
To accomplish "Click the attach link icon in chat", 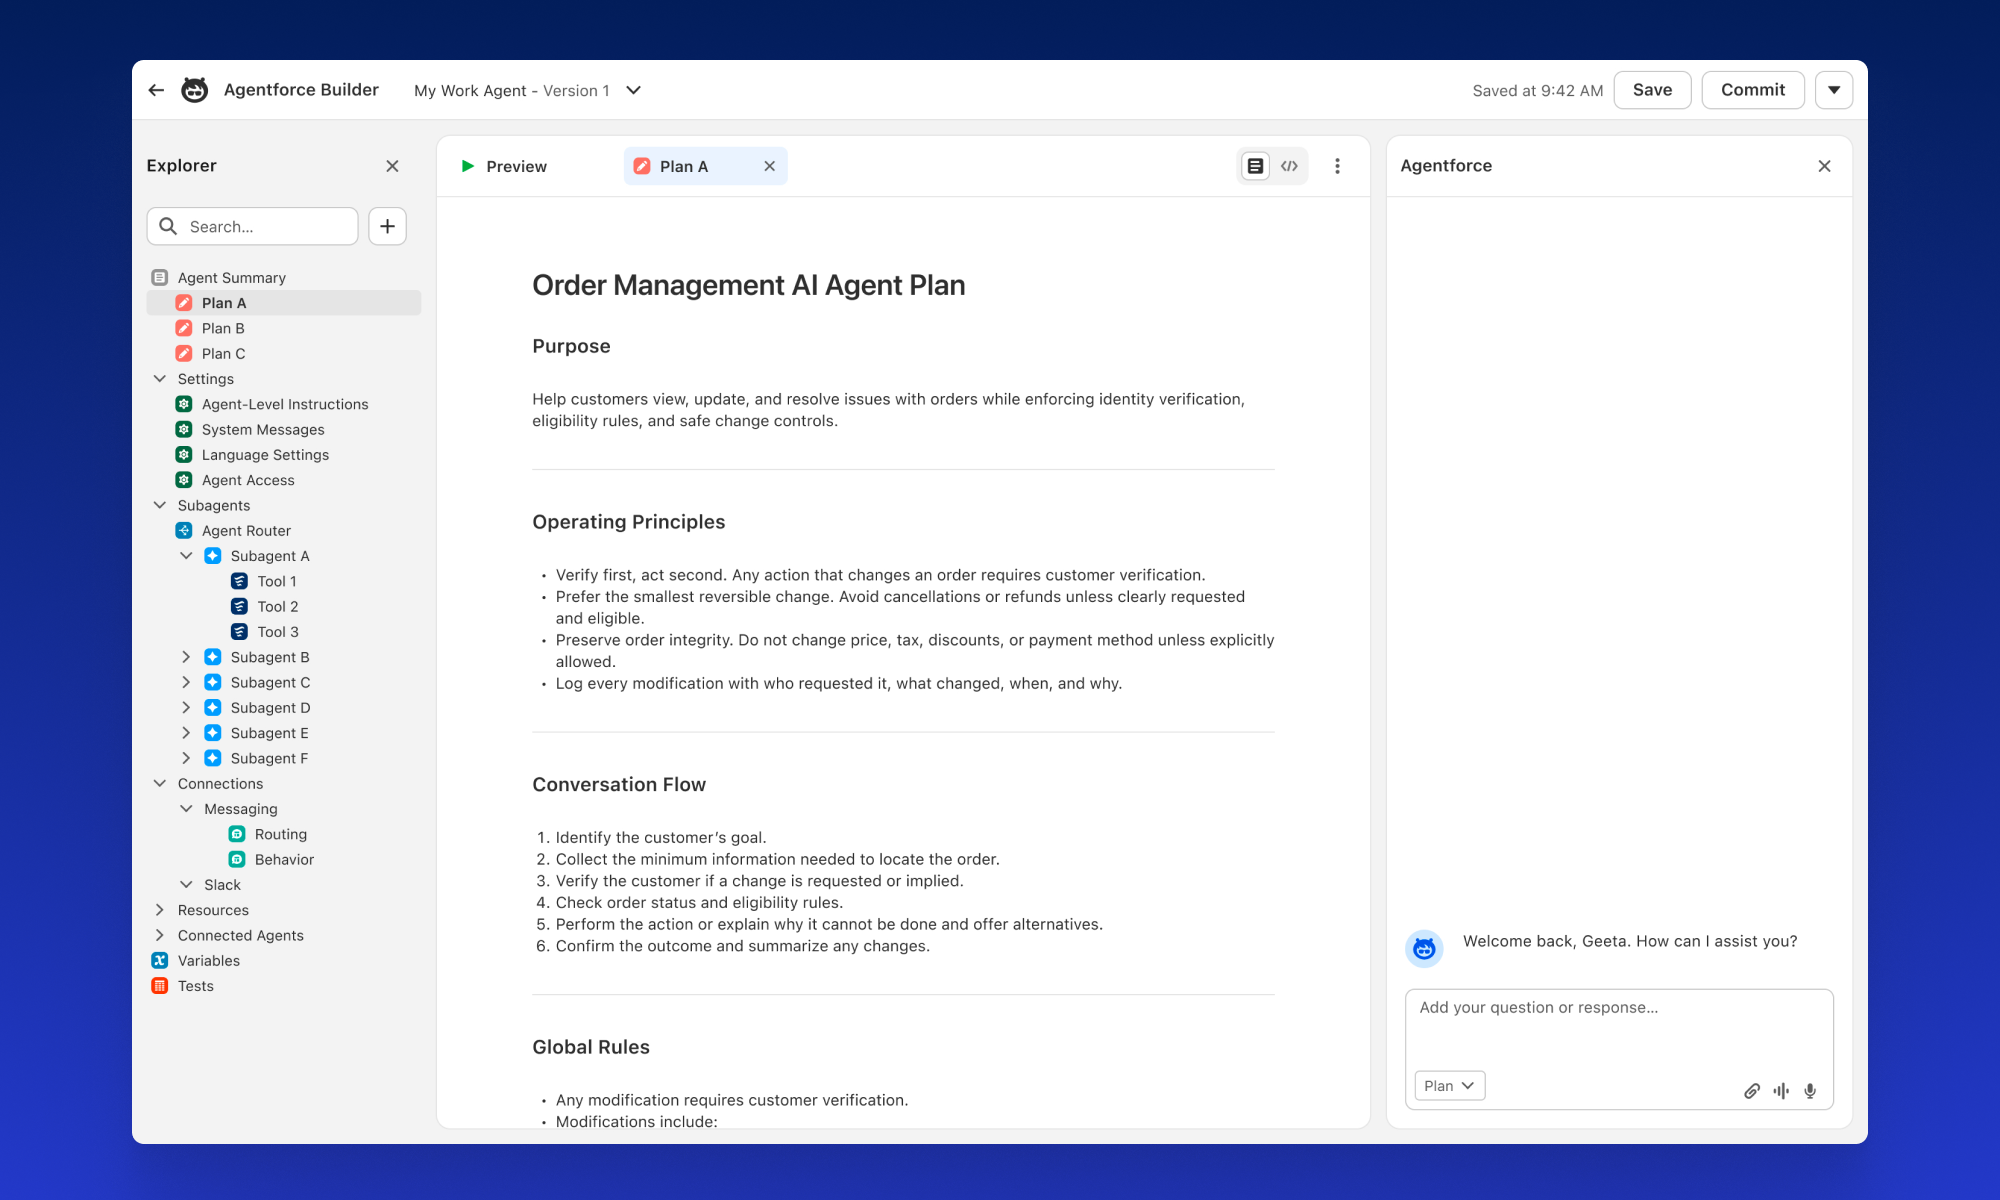I will [x=1752, y=1091].
